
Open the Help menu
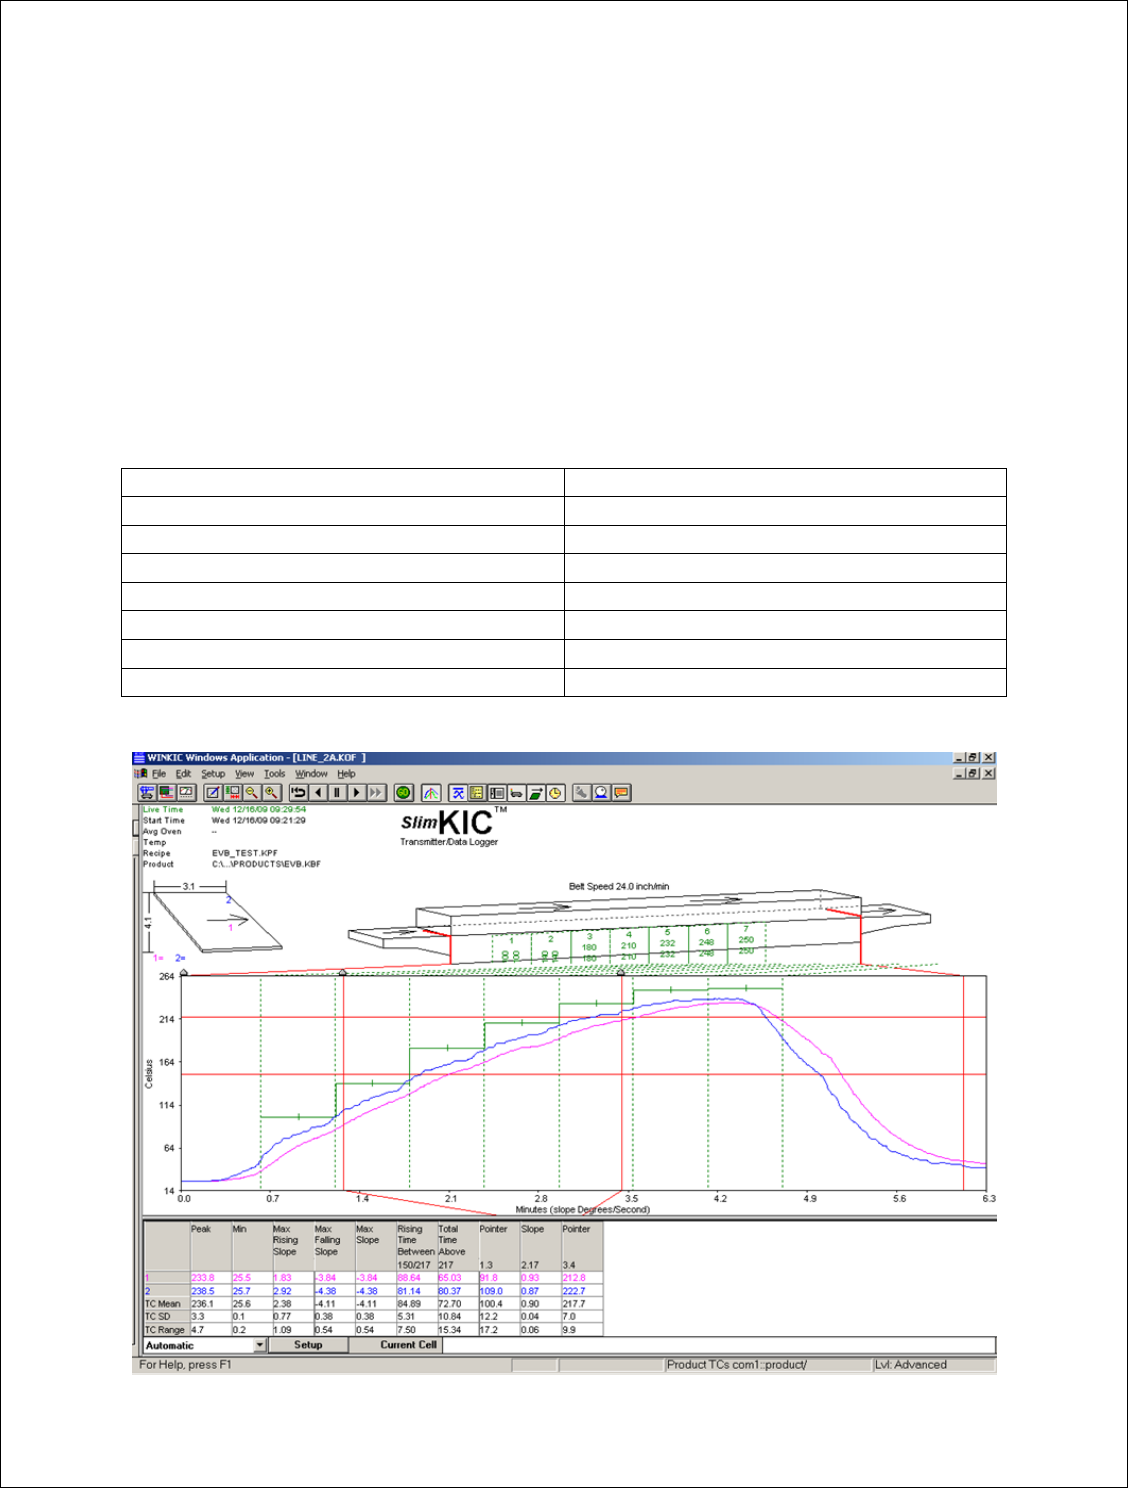pyautogui.click(x=346, y=774)
